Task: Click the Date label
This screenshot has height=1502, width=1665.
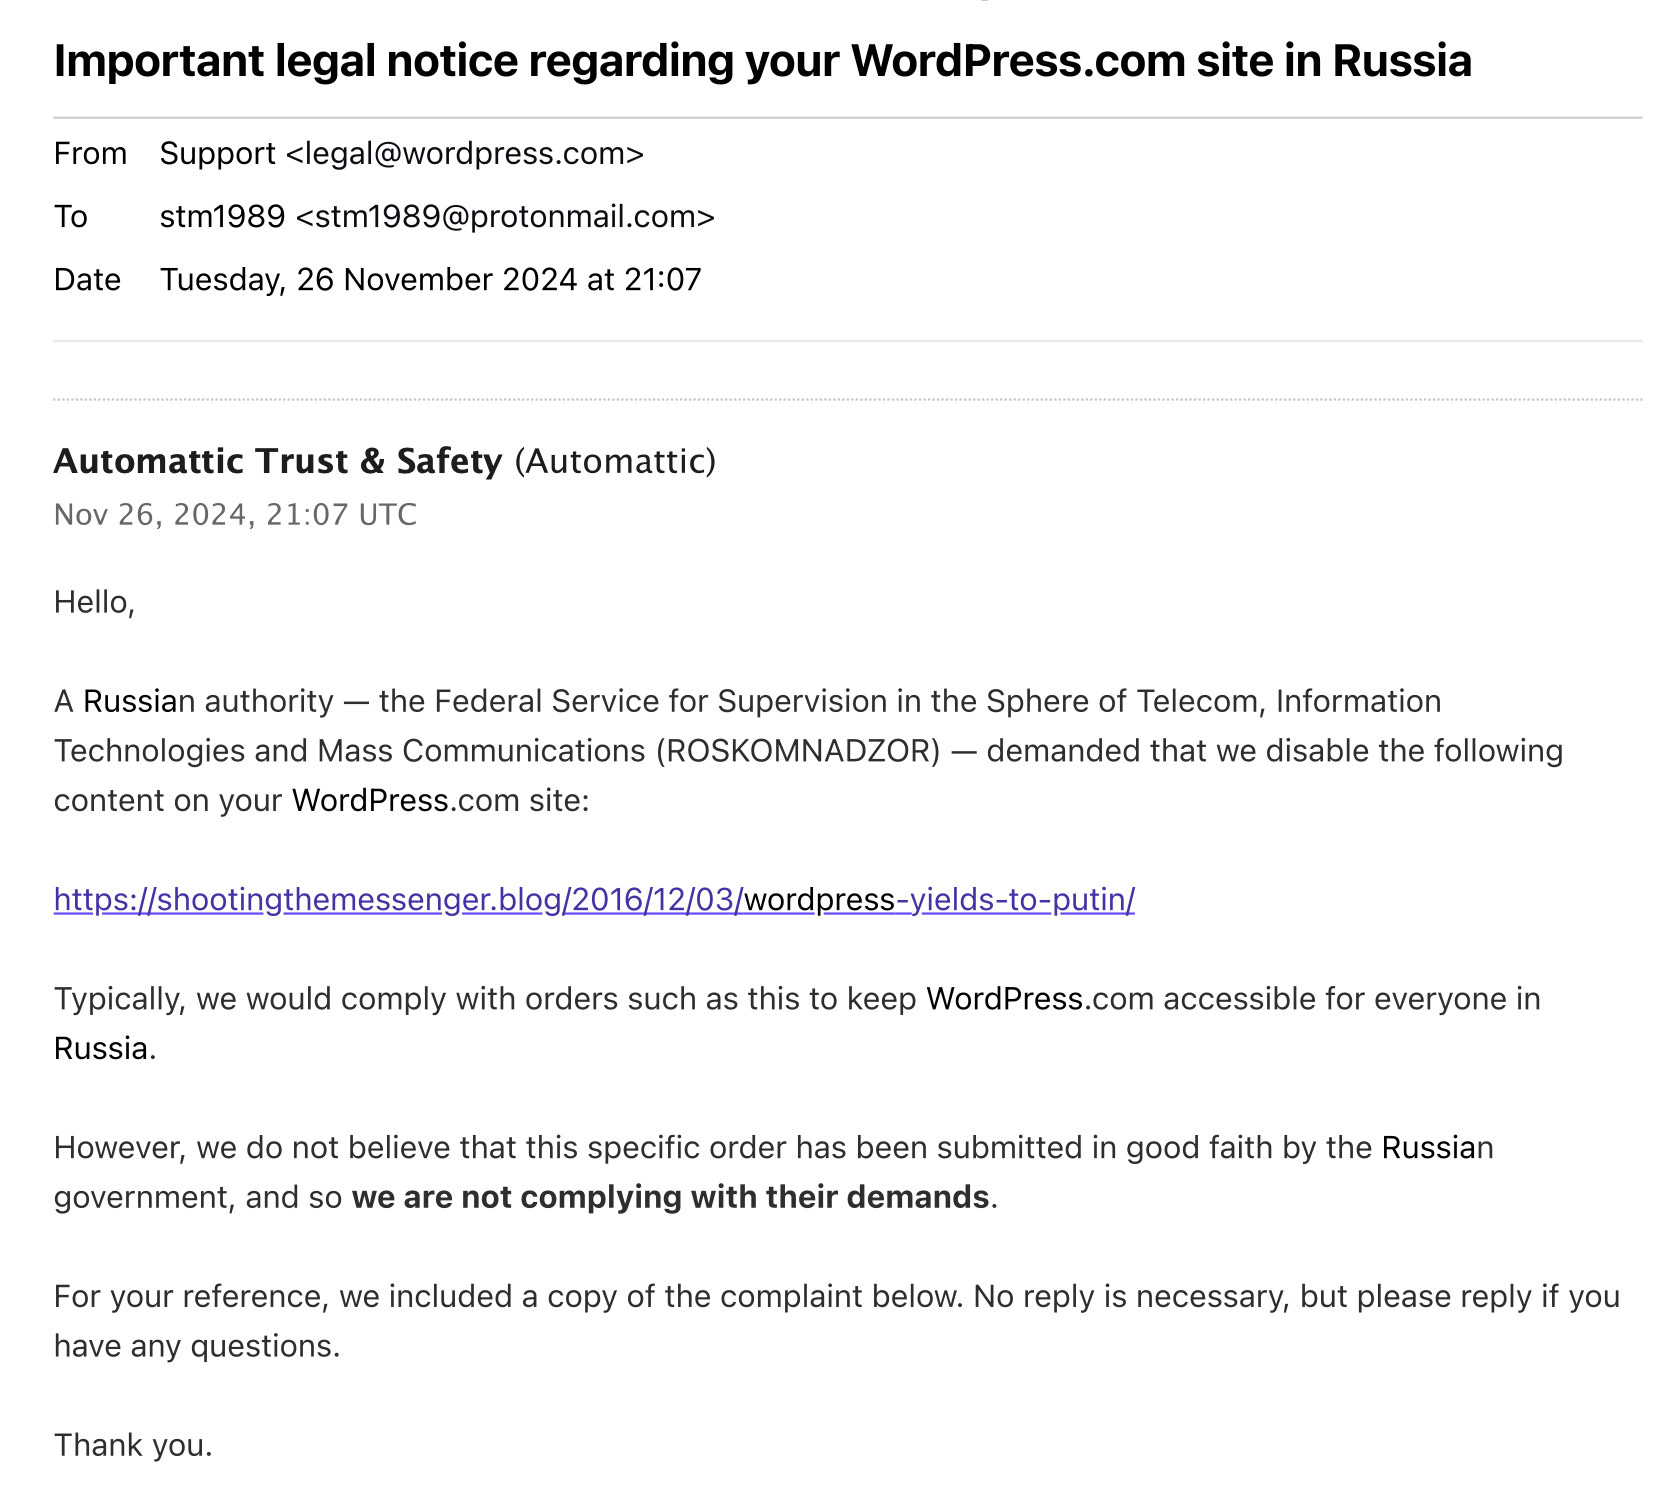Action: pos(87,280)
